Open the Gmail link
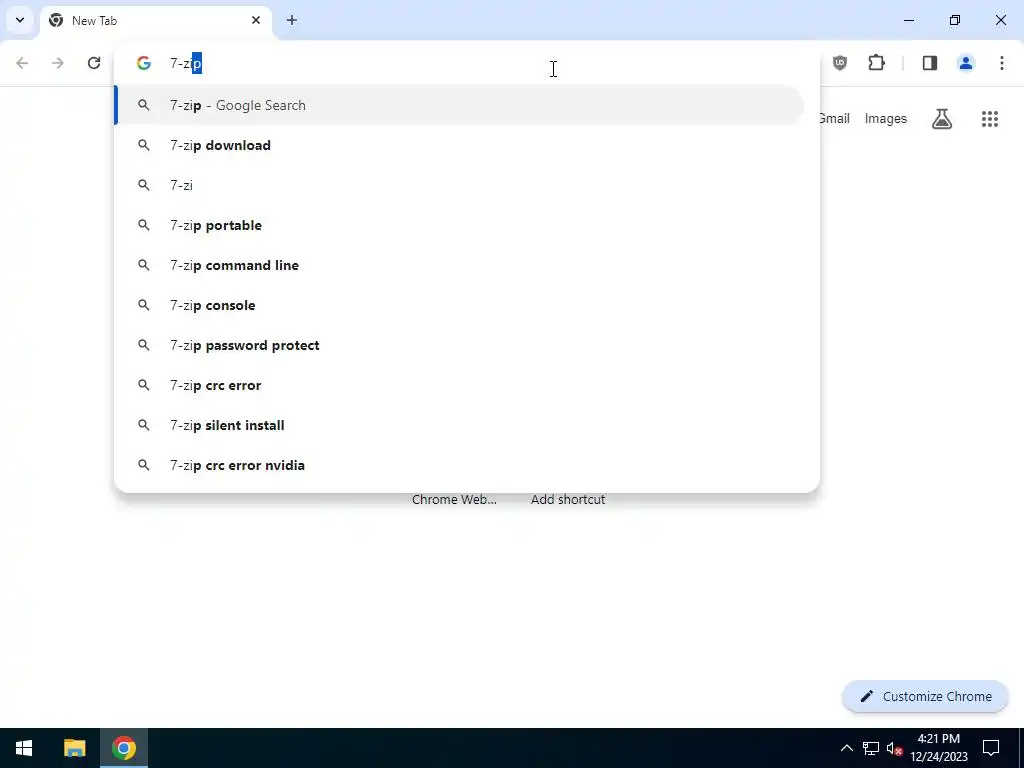 (x=835, y=119)
